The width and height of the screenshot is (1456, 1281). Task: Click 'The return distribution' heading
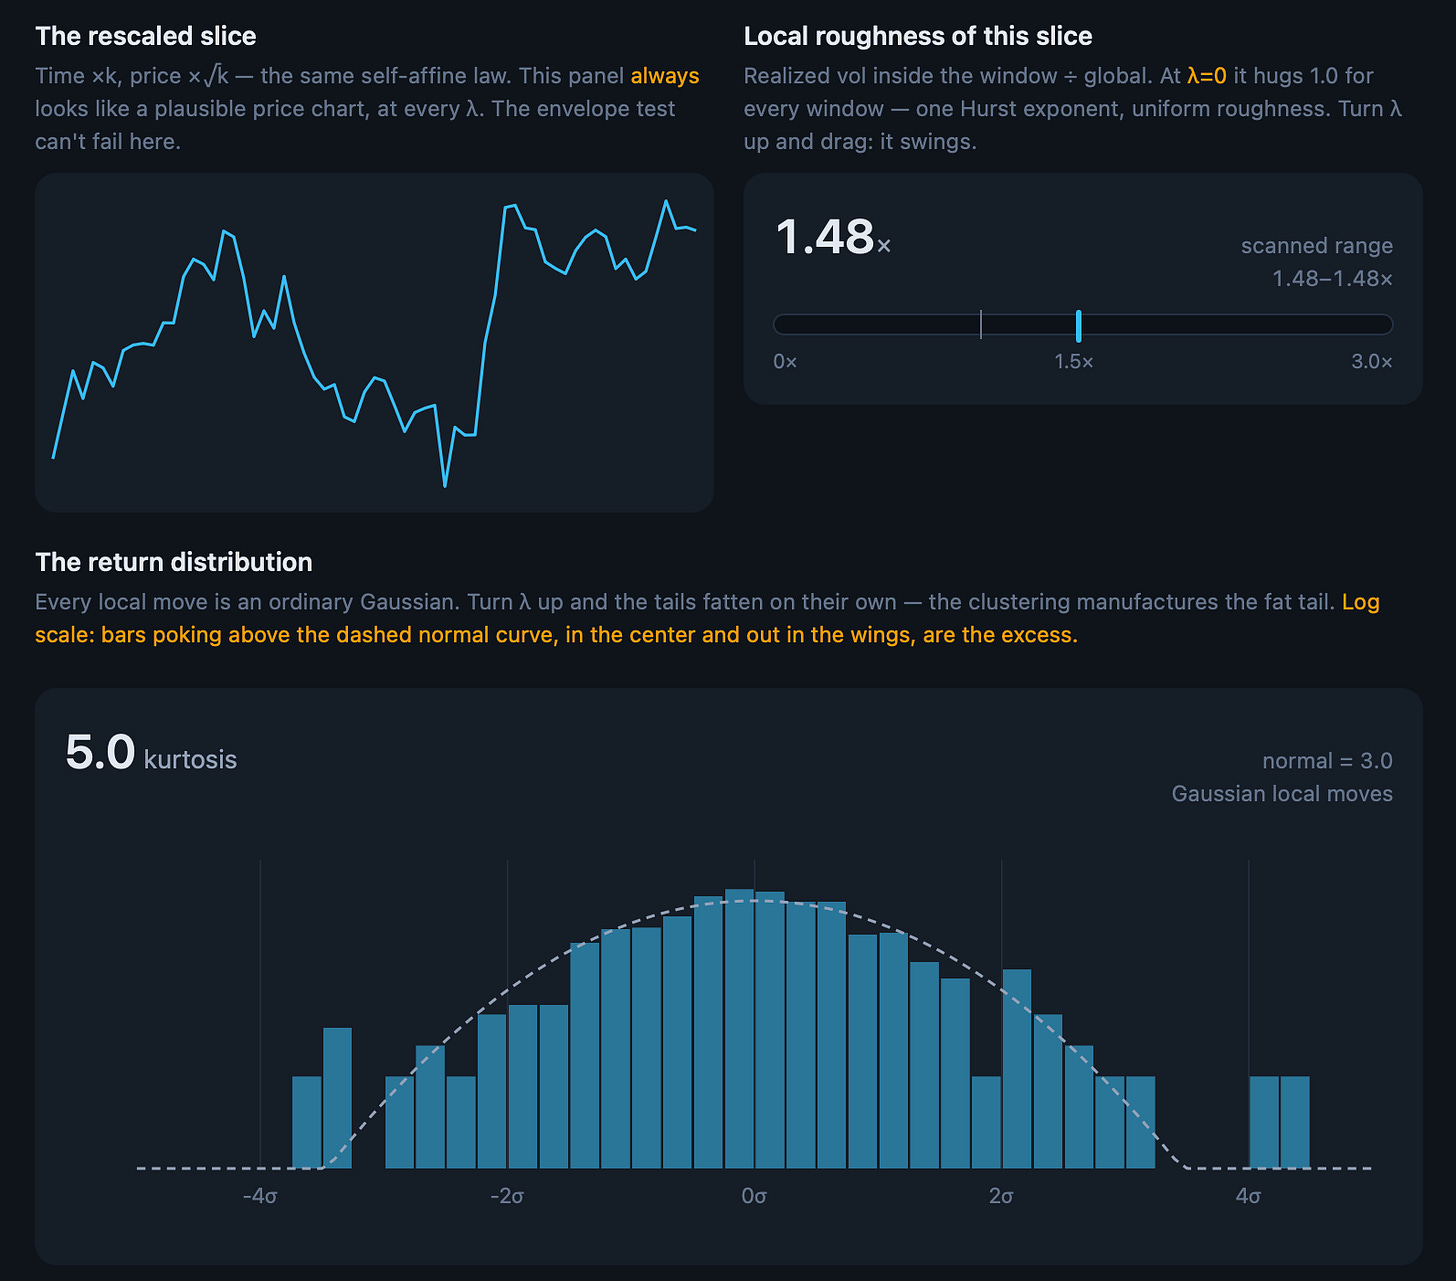(x=174, y=562)
